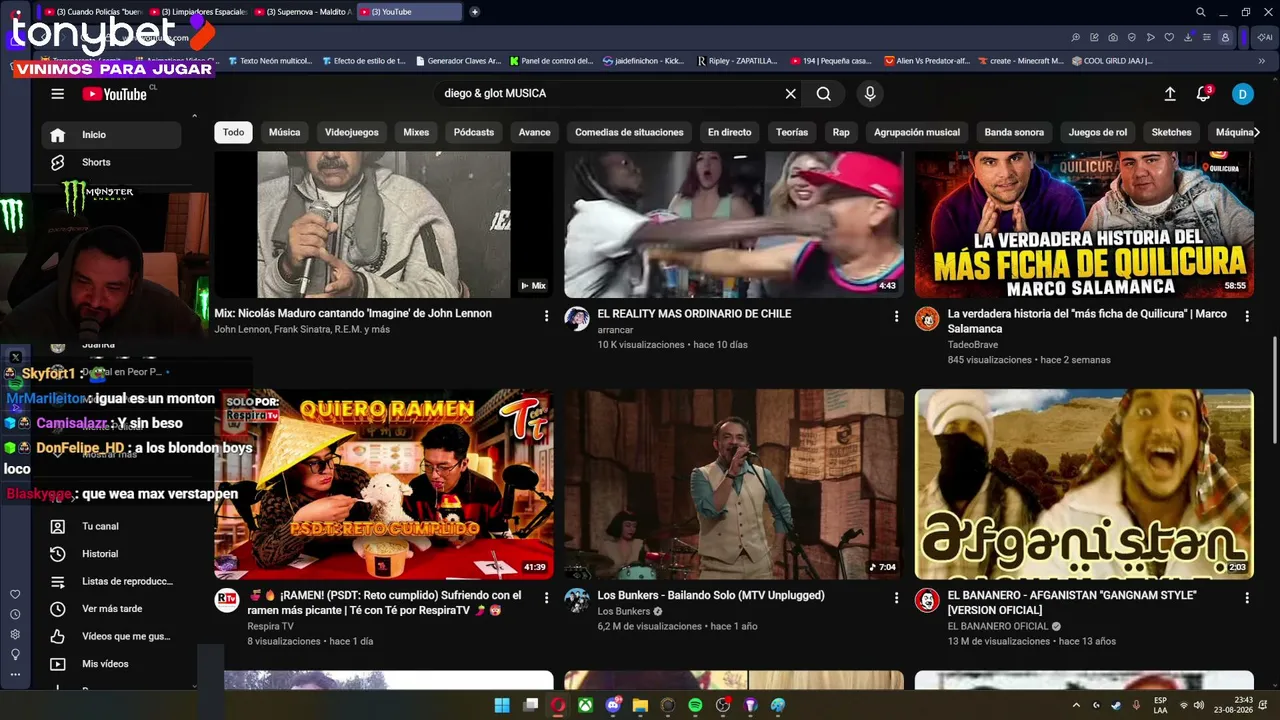Open the Quiero Ramen video thumbnail
The height and width of the screenshot is (720, 1280).
click(384, 484)
